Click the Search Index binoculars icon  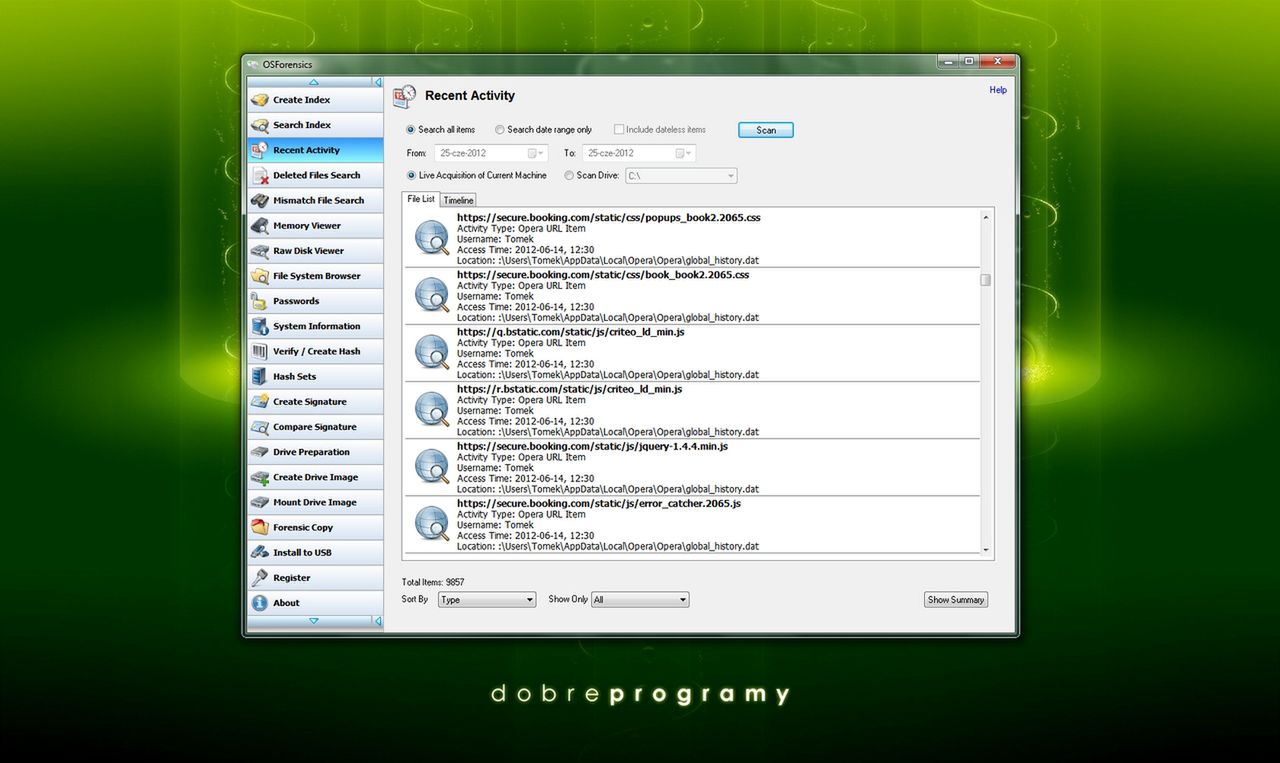pyautogui.click(x=260, y=125)
